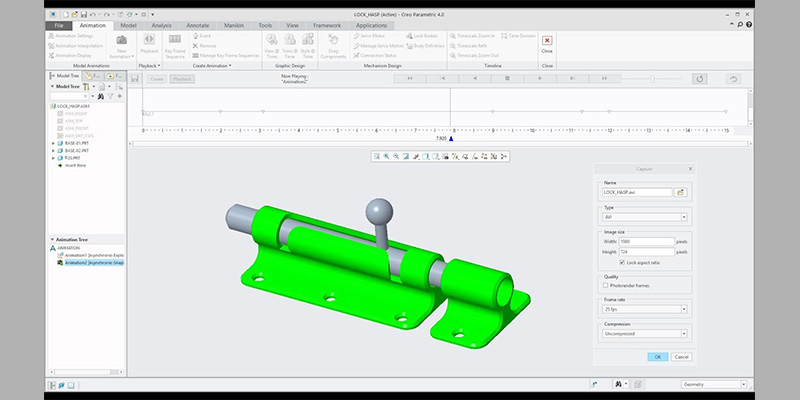Open Animation Interpolation

(76, 45)
